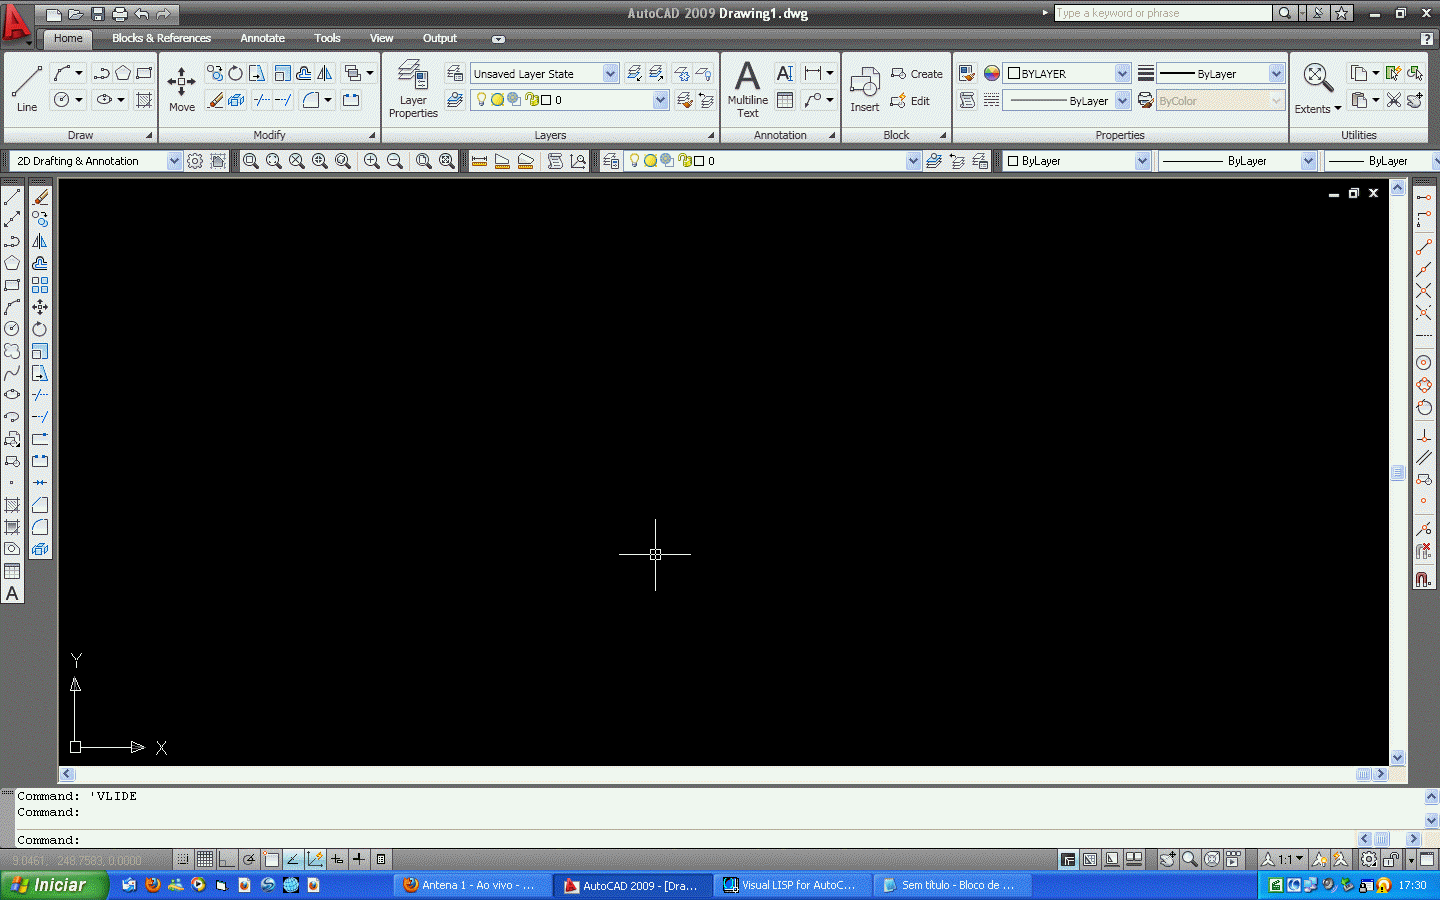
Task: Open the Annotate ribbon tab
Action: (262, 38)
